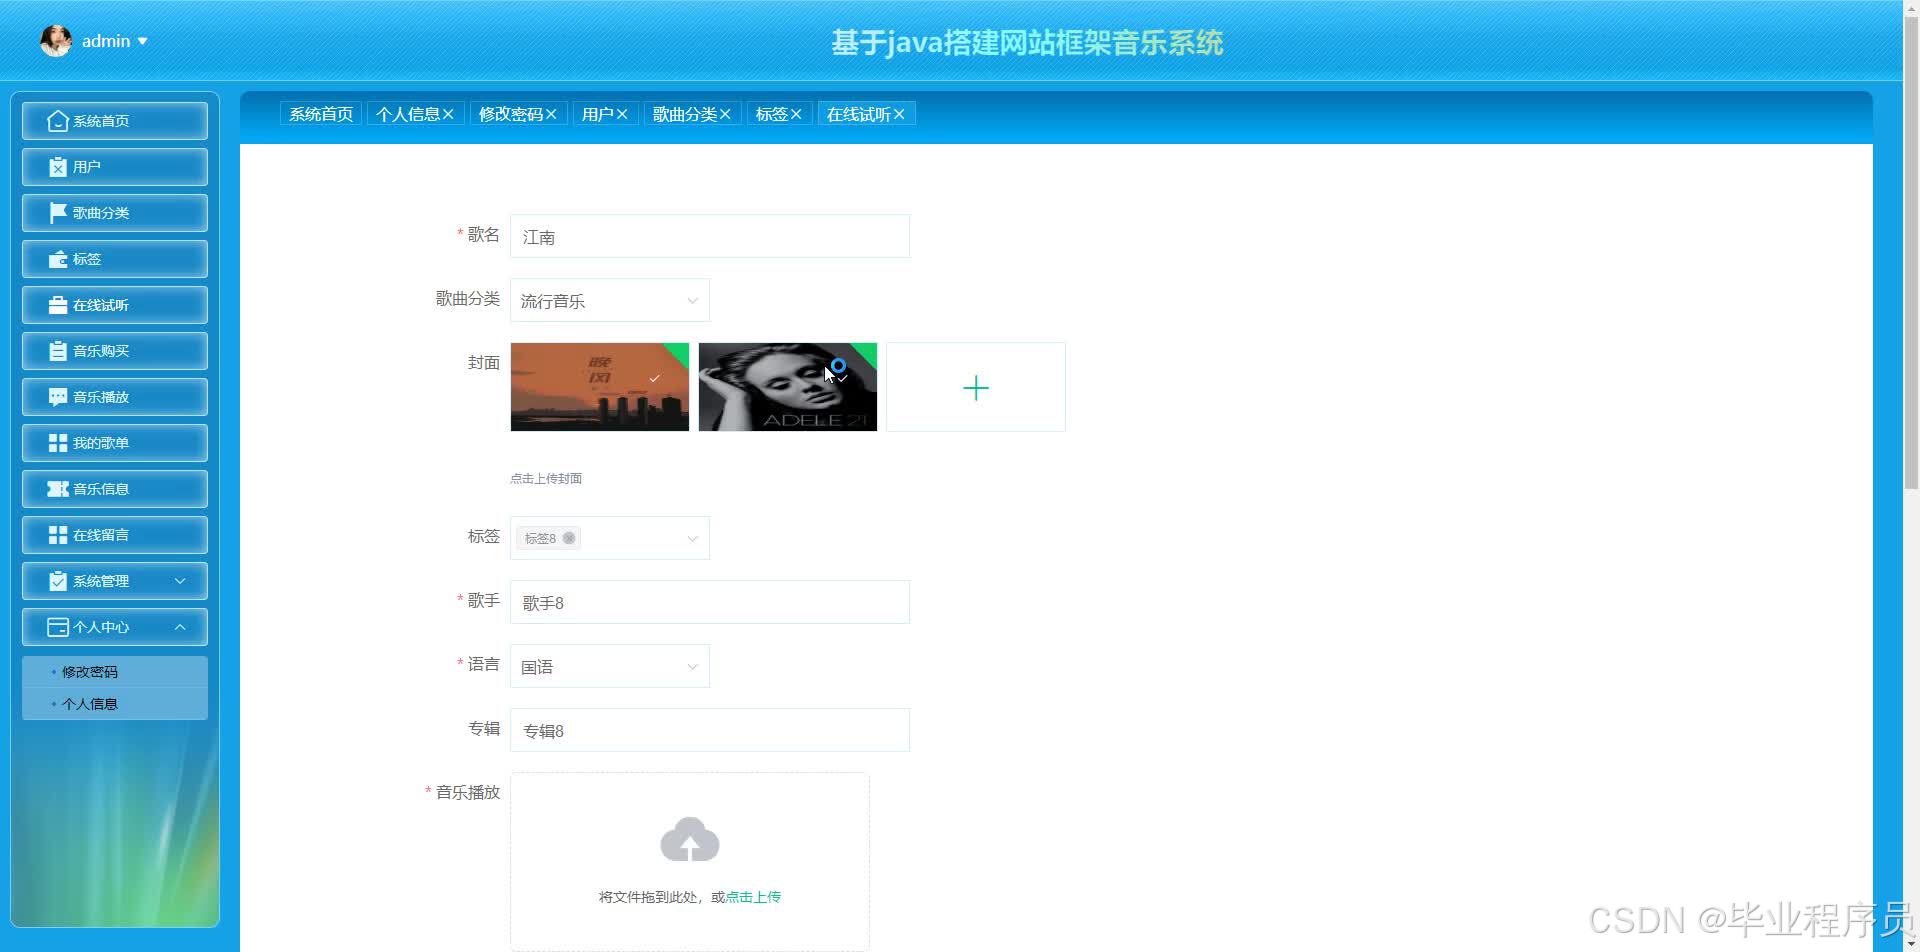Click the 点击上传 upload link

click(x=753, y=897)
